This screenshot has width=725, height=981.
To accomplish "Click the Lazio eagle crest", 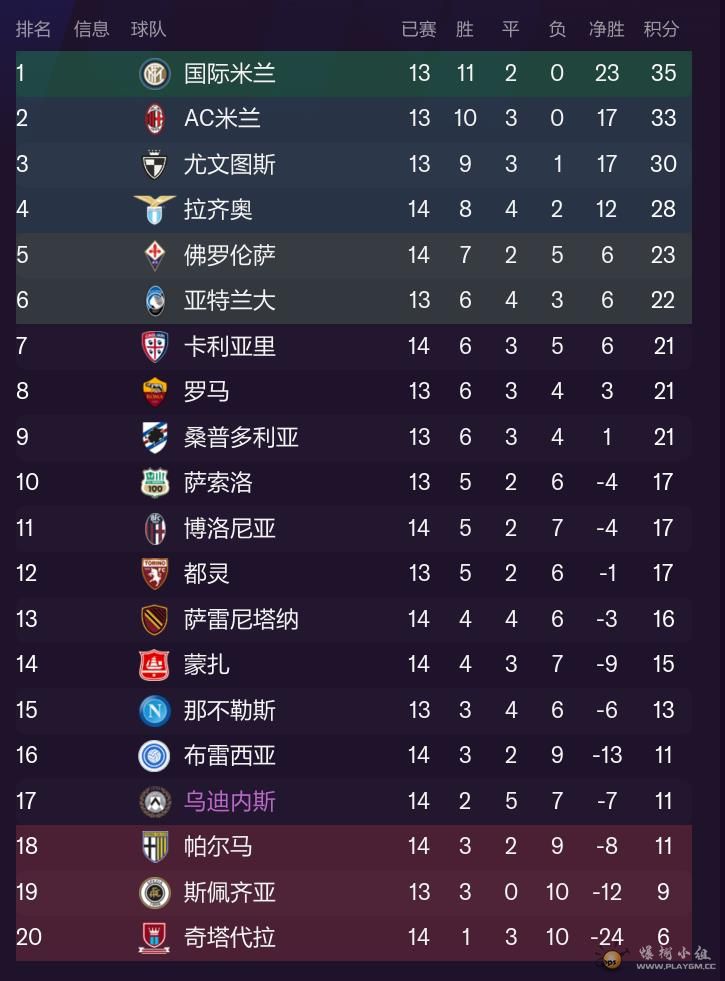I will 154,209.
